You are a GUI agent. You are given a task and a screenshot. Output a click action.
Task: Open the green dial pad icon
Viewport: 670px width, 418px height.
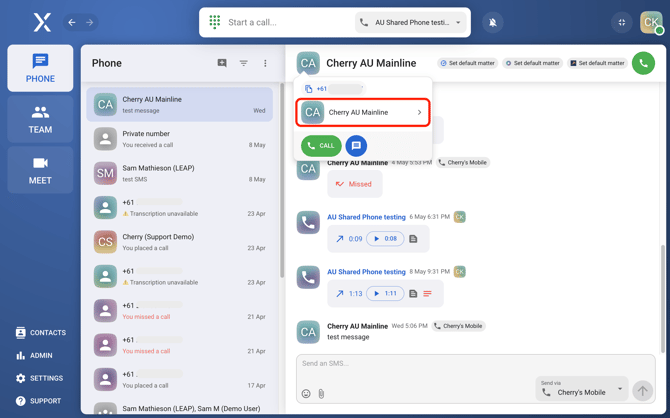215,22
